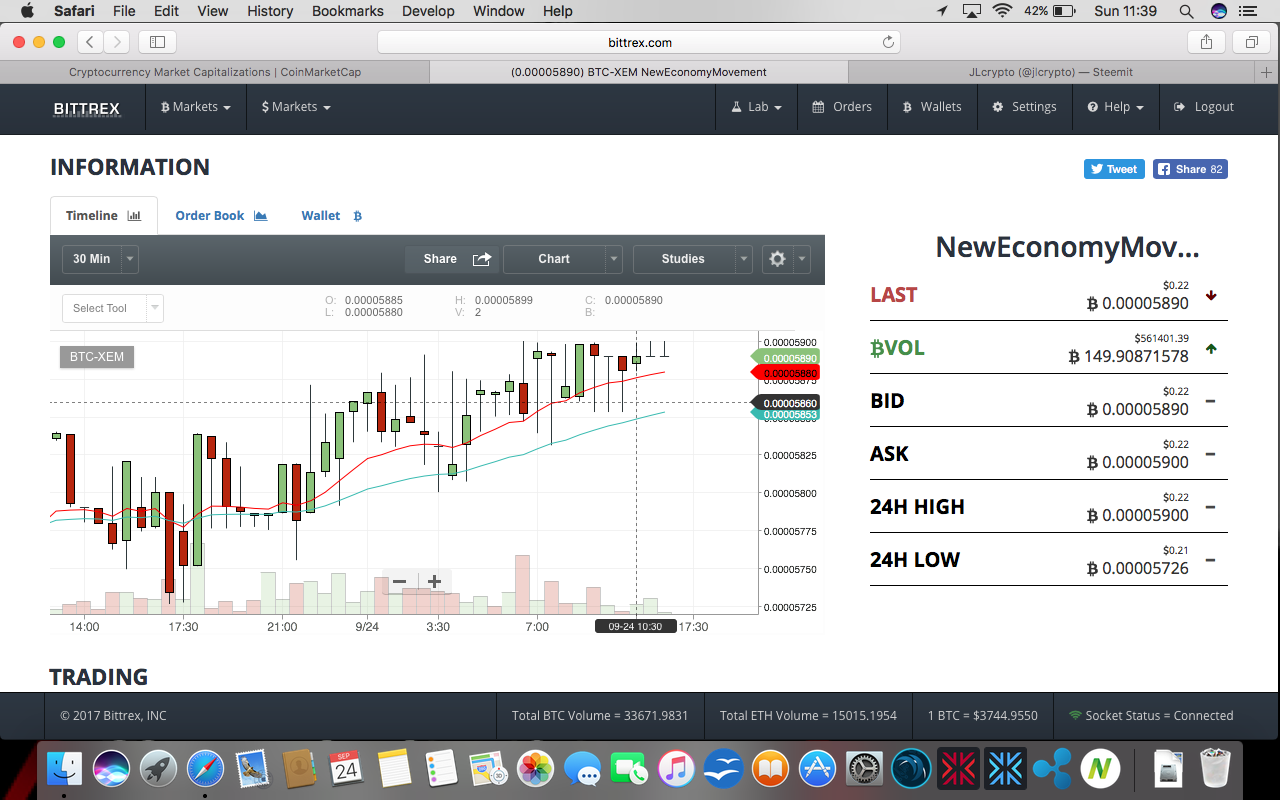
Task: Open Settings in the navbar
Action: click(1024, 107)
